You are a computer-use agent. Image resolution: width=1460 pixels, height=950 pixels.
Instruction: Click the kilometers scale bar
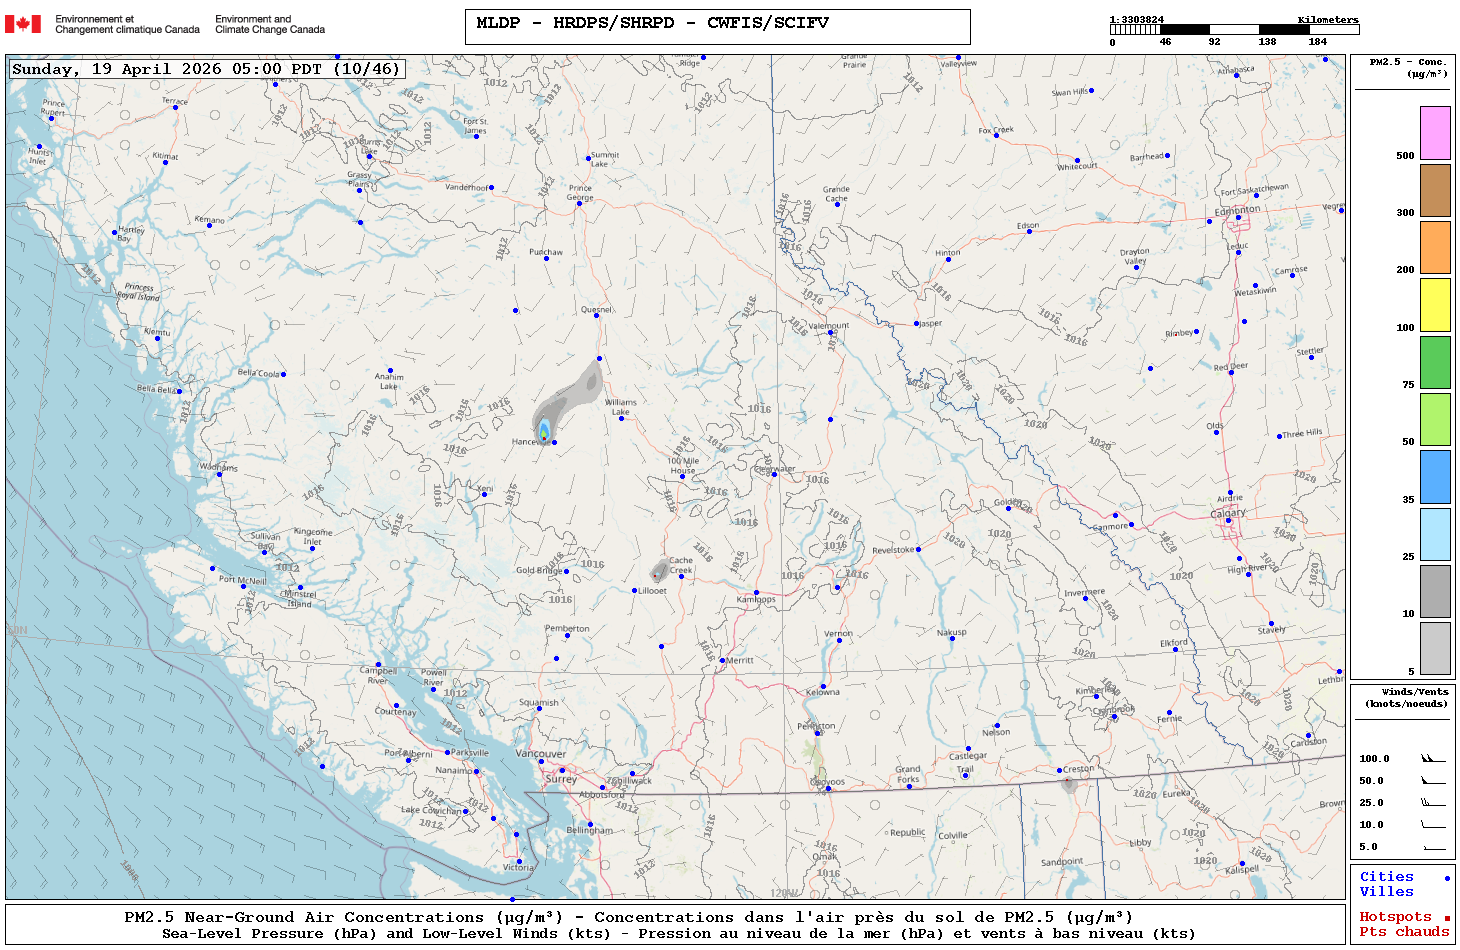1234,30
